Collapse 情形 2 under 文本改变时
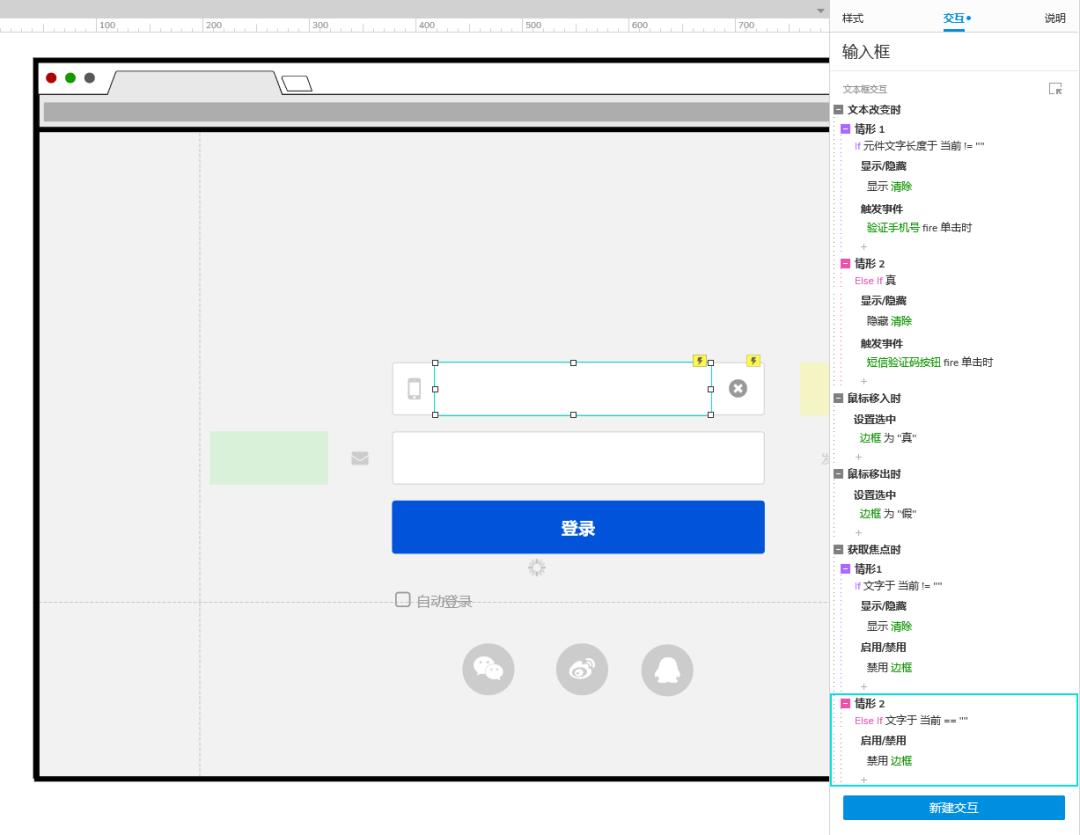 click(x=845, y=263)
